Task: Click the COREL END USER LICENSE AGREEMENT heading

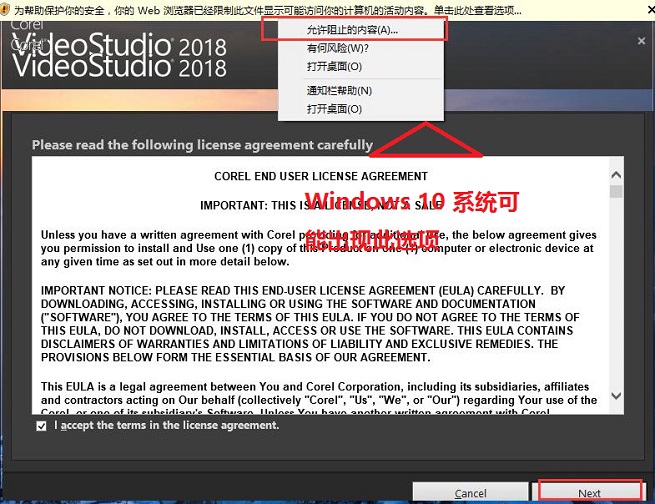Action: pos(321,176)
